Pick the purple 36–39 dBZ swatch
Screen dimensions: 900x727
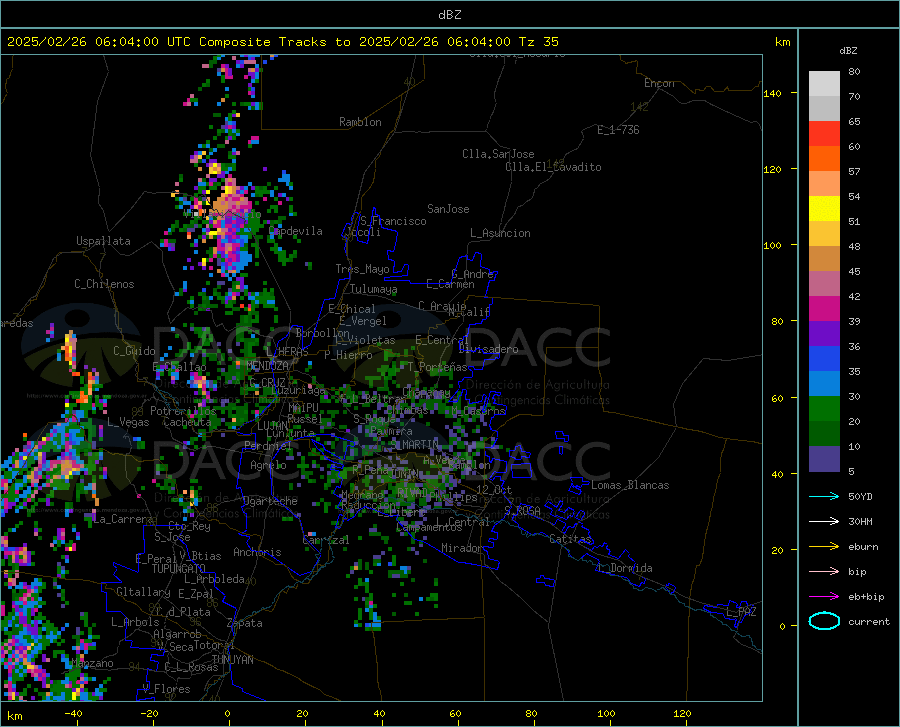(x=824, y=334)
